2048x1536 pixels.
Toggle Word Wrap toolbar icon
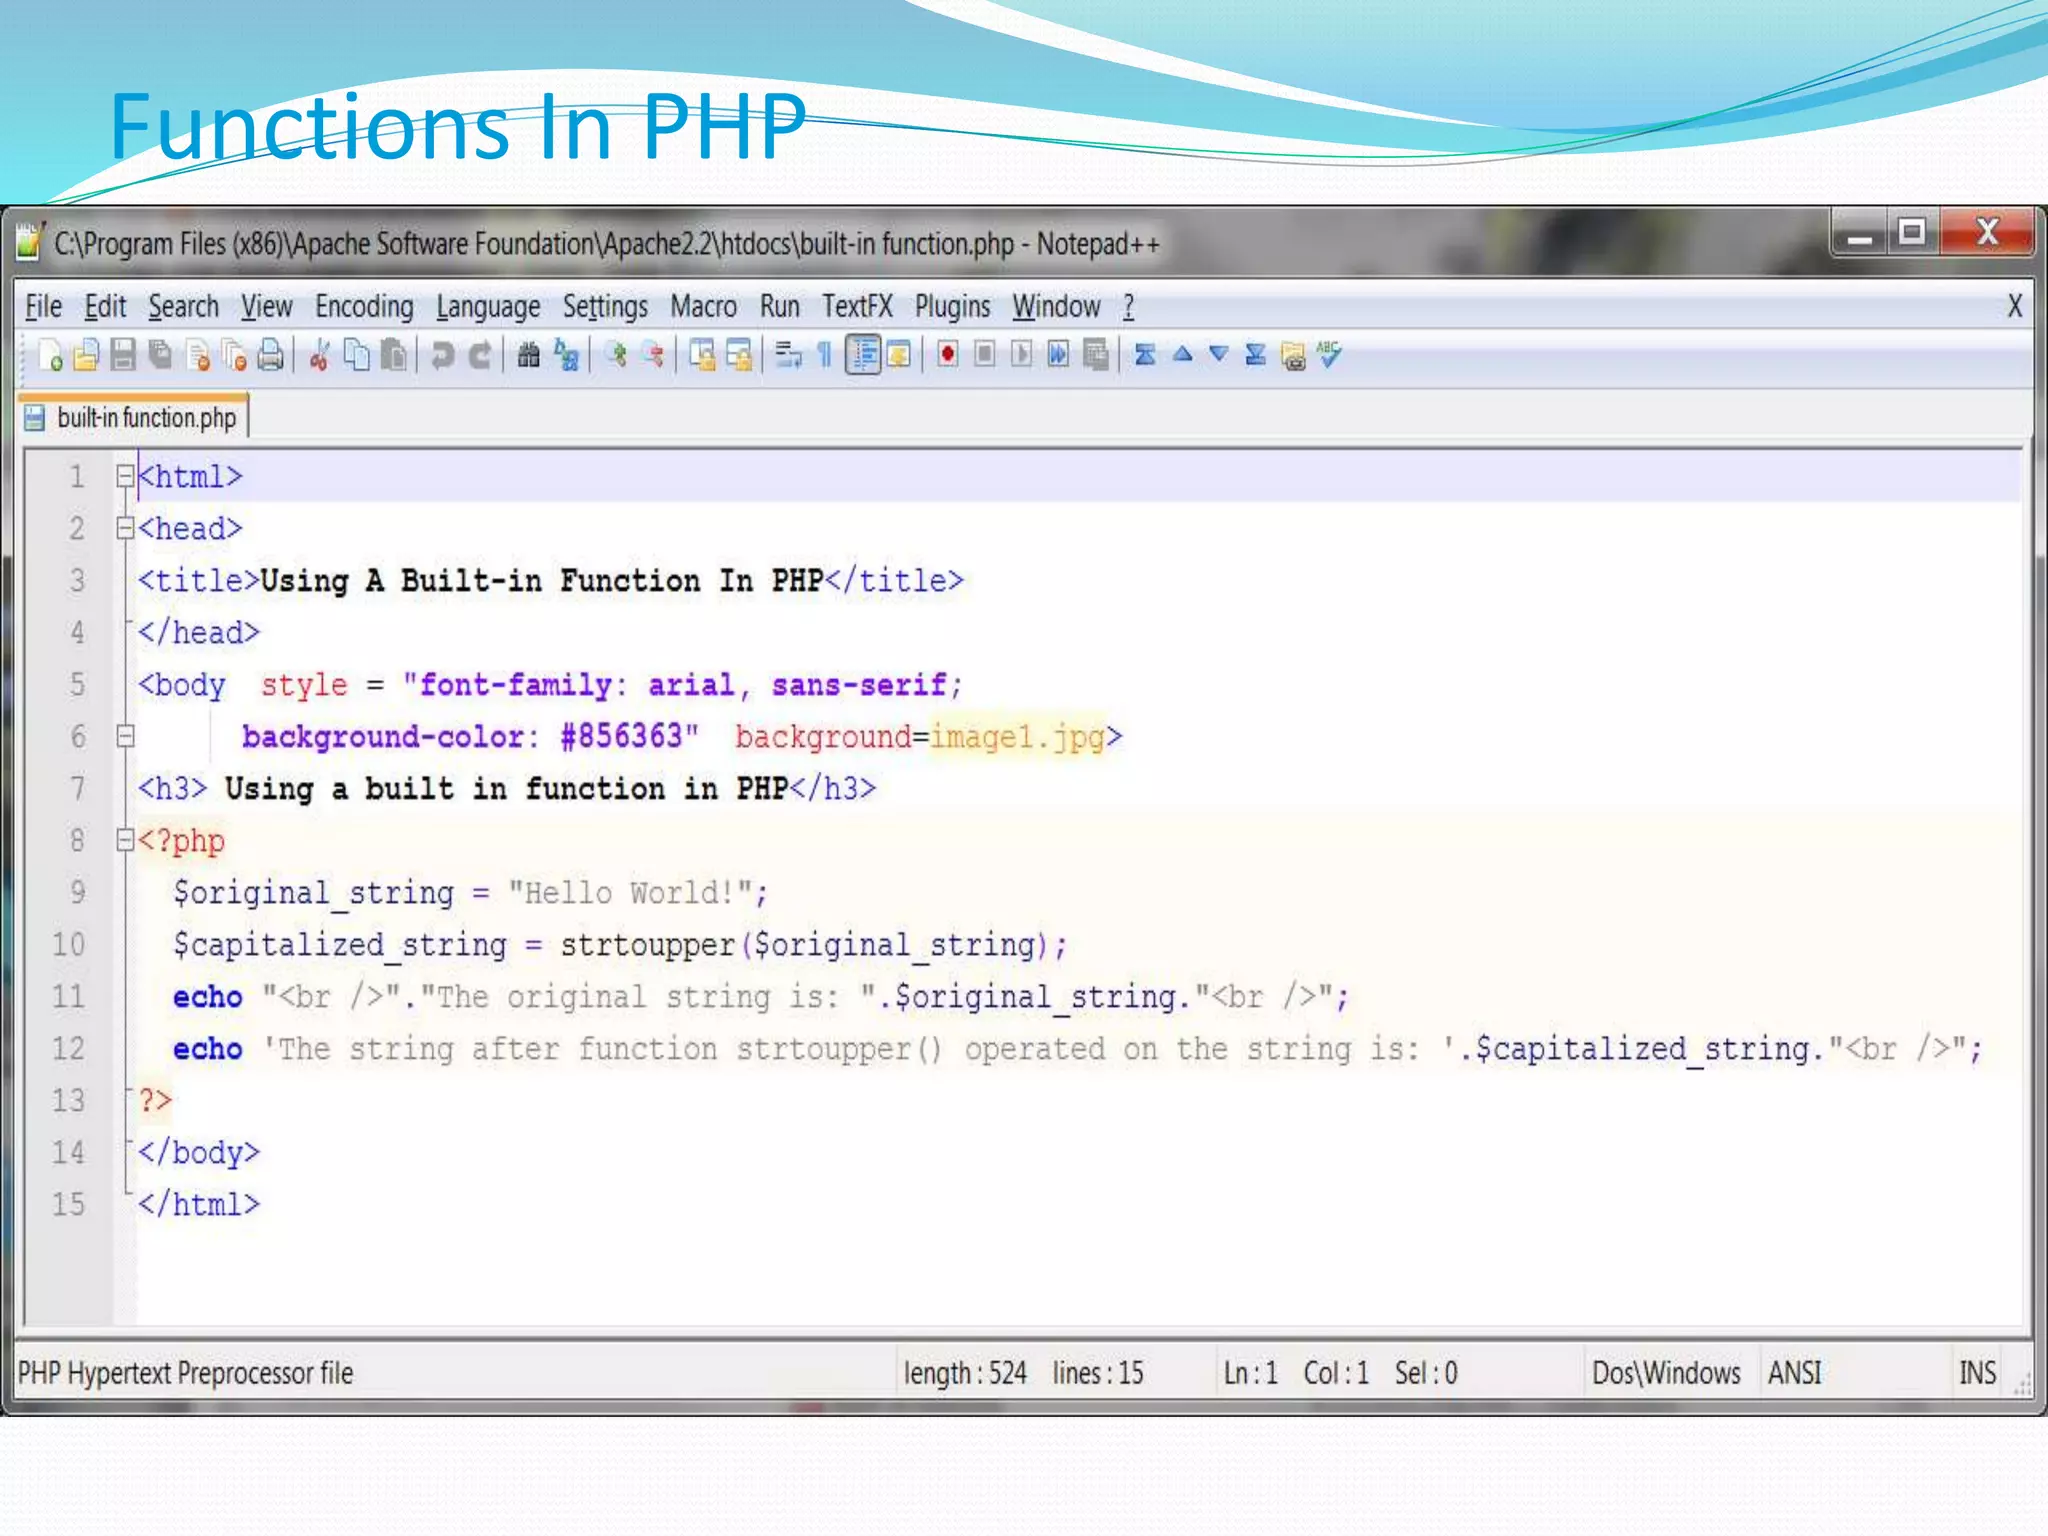point(788,355)
